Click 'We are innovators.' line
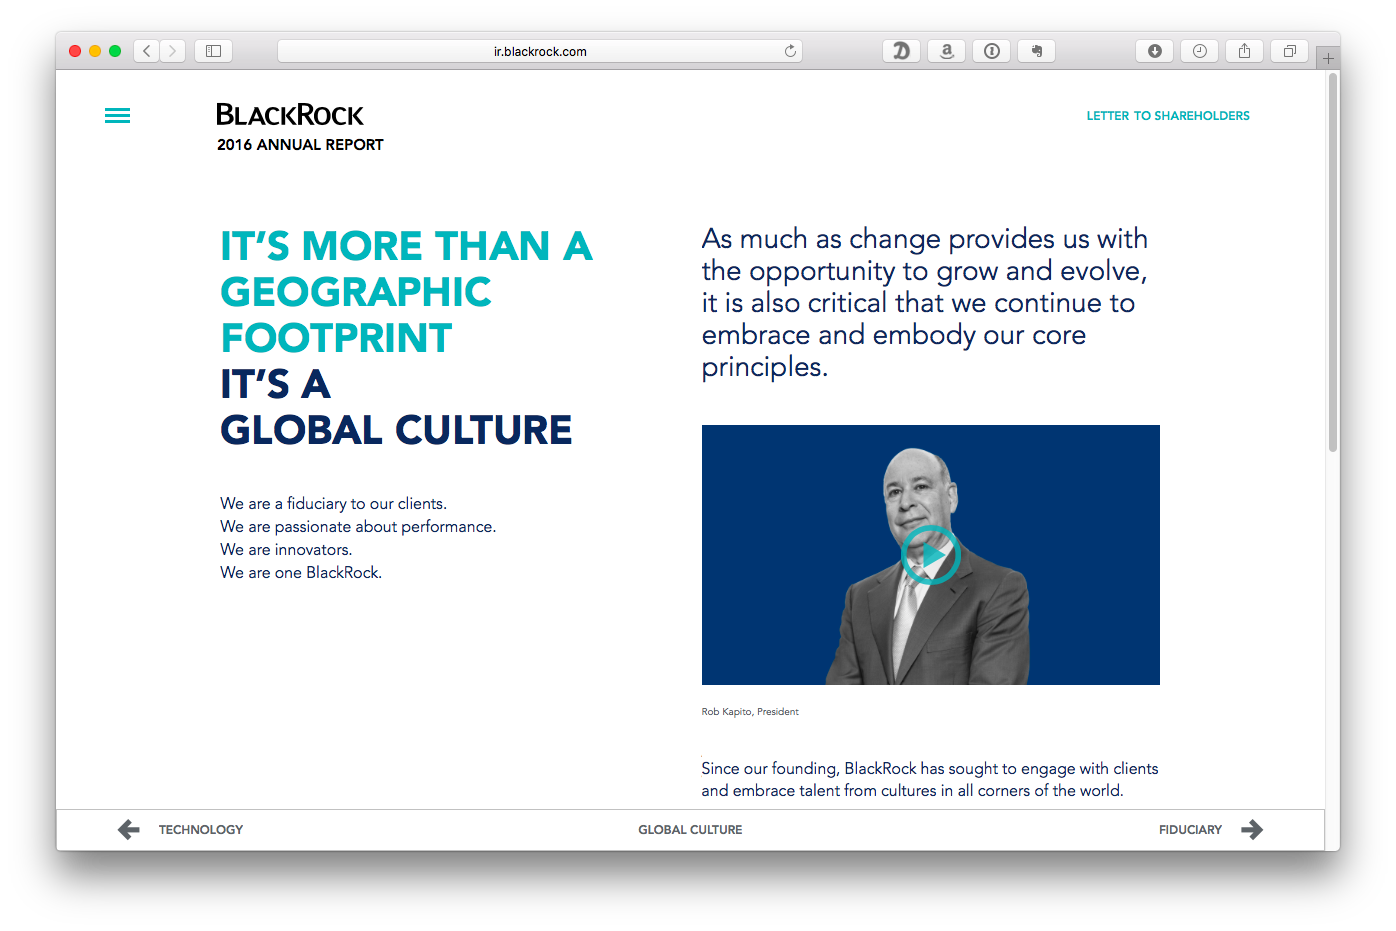 pos(286,550)
